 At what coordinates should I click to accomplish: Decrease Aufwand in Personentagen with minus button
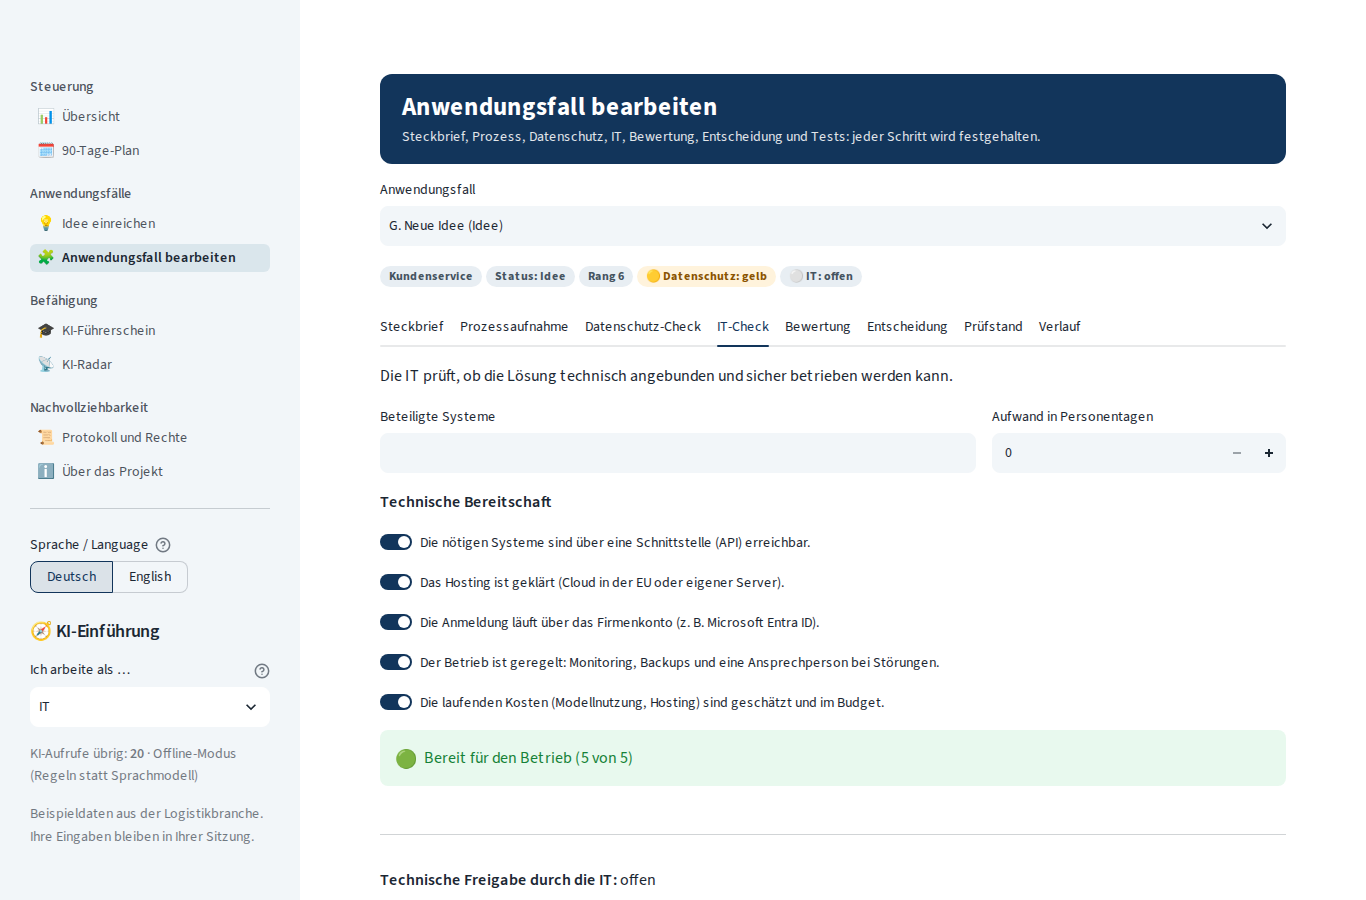tap(1237, 453)
